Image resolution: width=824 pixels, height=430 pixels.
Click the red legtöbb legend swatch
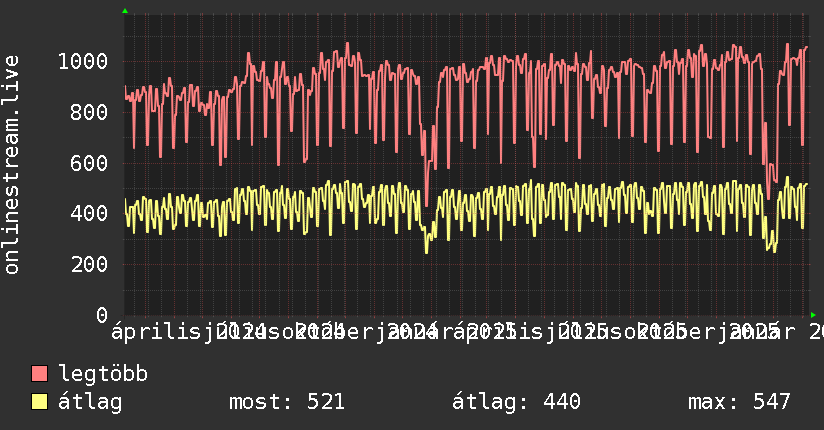[x=39, y=374]
